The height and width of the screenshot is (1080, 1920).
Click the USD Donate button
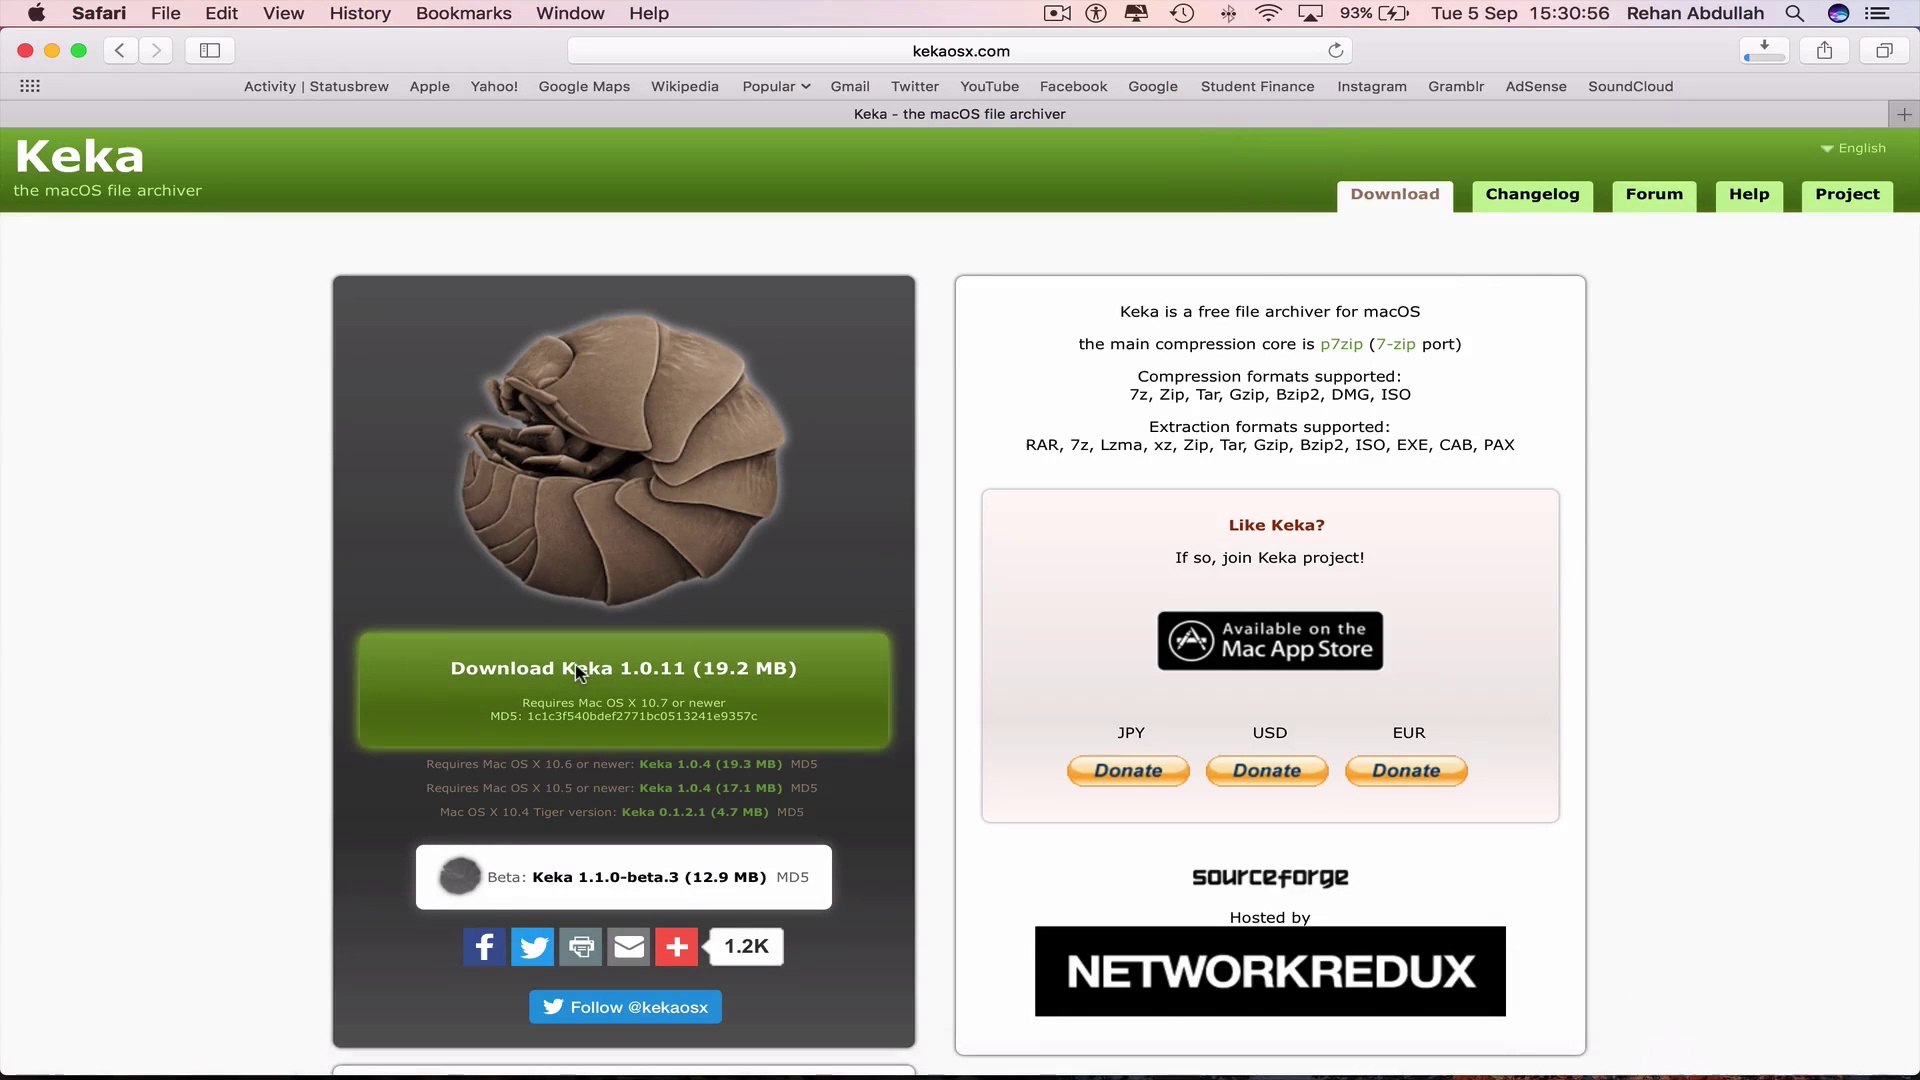coord(1267,770)
